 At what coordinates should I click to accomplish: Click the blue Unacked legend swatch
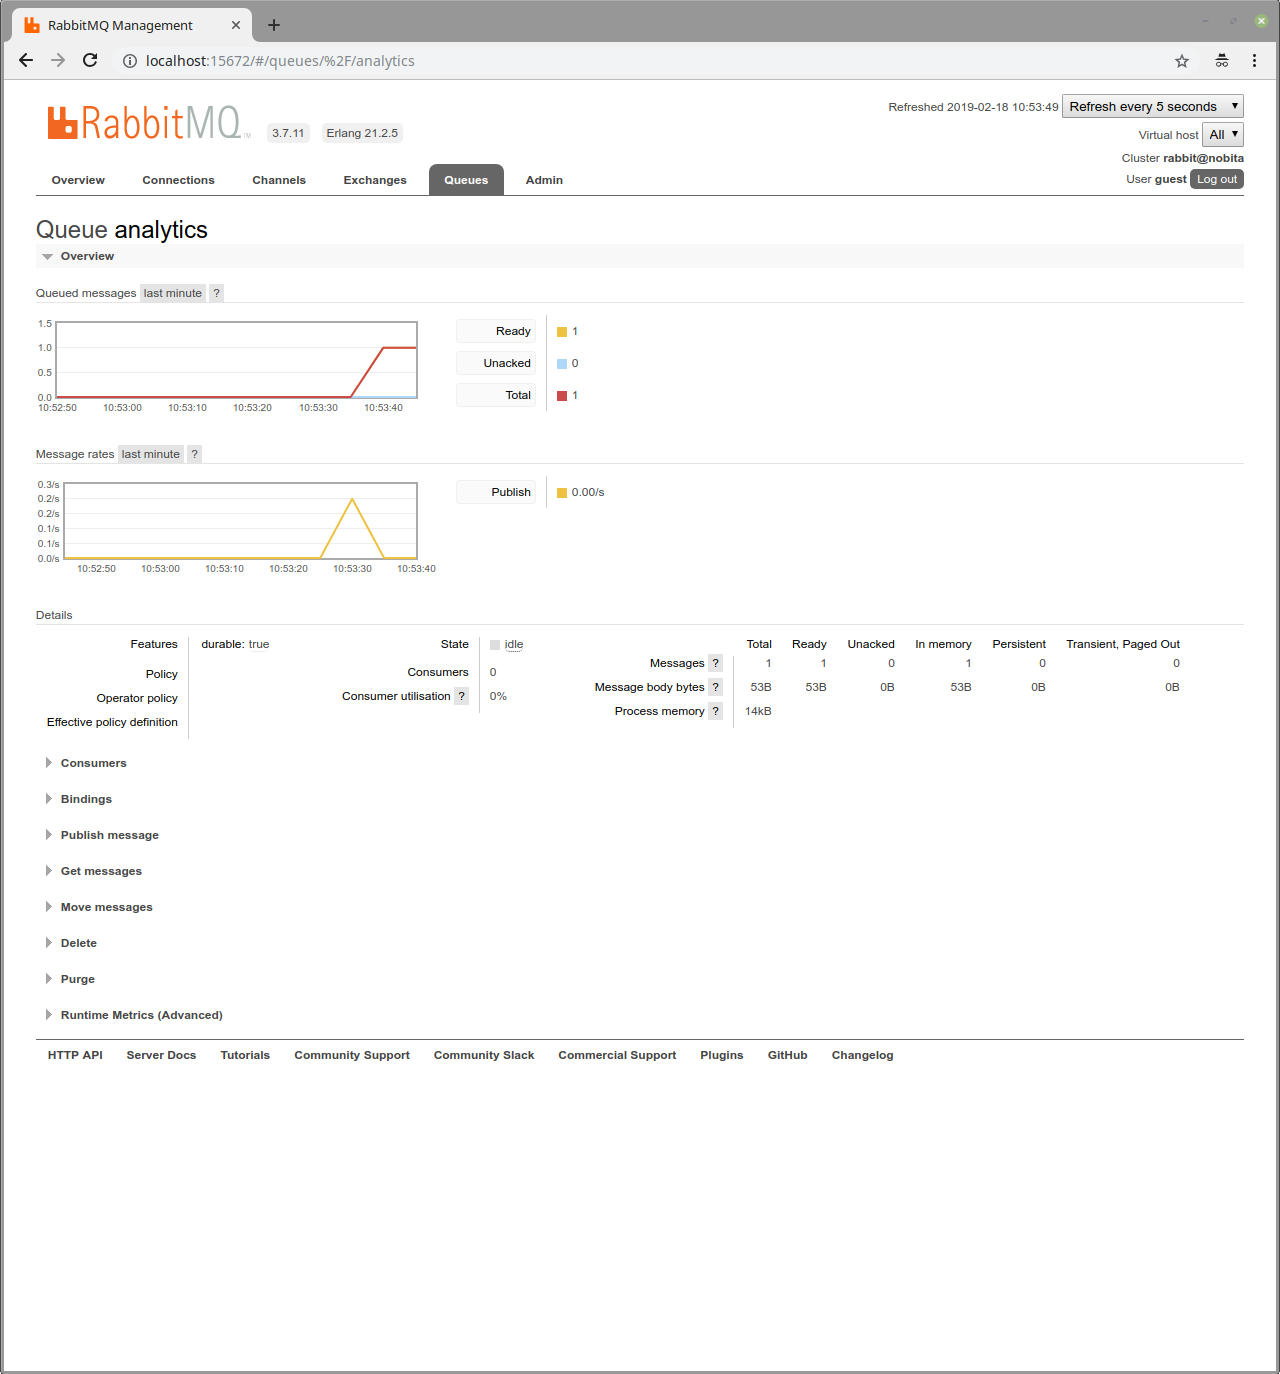pos(562,364)
